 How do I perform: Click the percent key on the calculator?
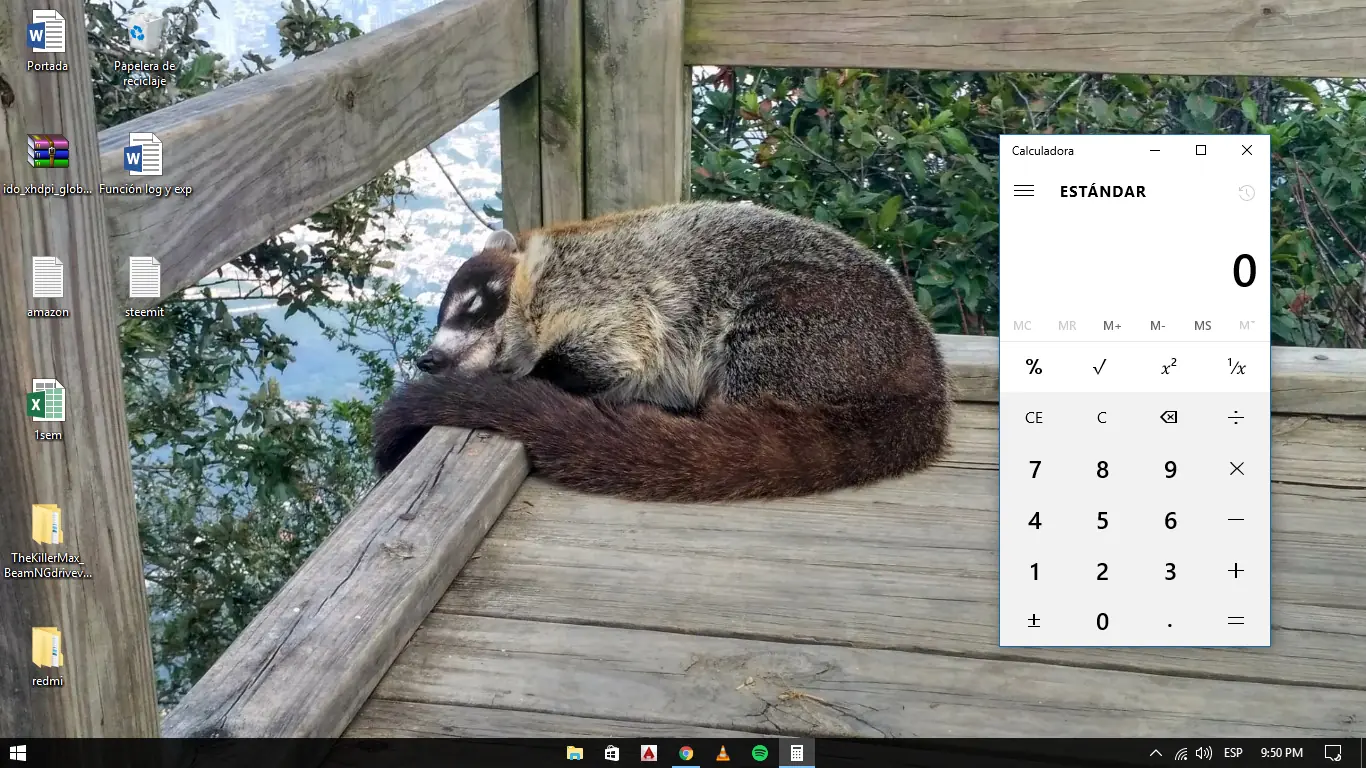1034,367
